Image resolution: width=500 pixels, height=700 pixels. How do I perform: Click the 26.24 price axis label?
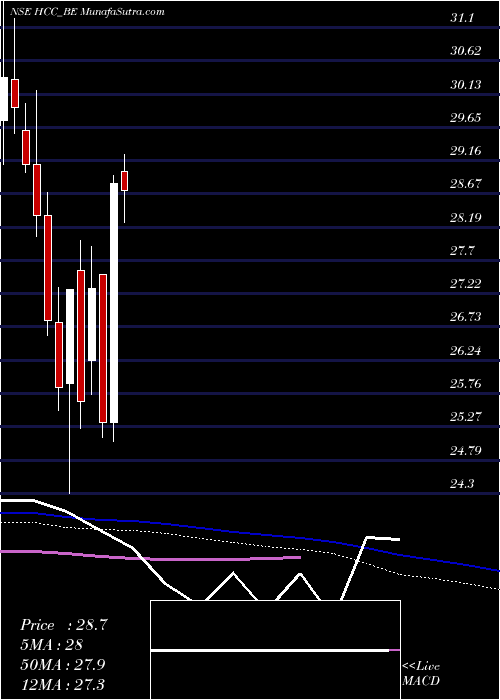(466, 350)
